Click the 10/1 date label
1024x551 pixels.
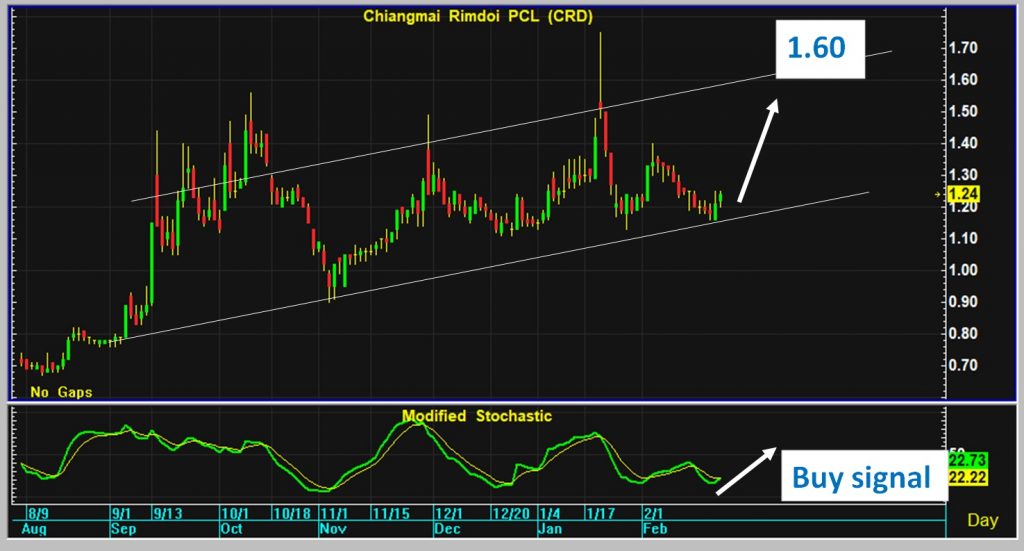click(234, 513)
